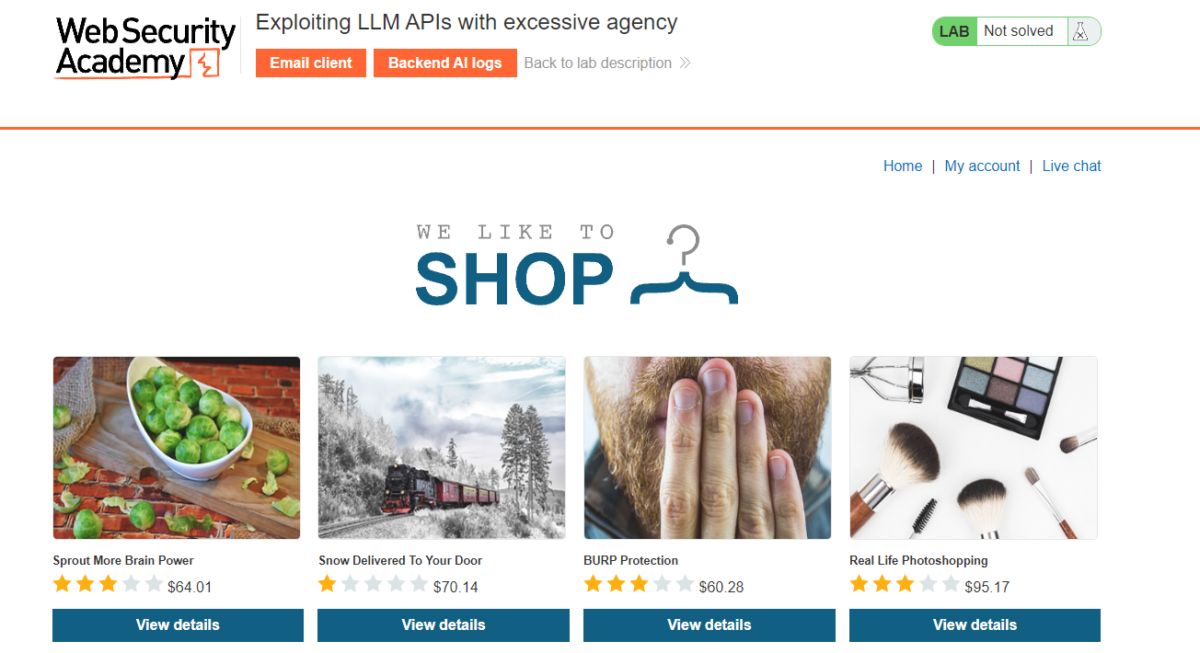View details for Sprout More Brain Power
Screen dimensions: 1200x653
point(178,625)
